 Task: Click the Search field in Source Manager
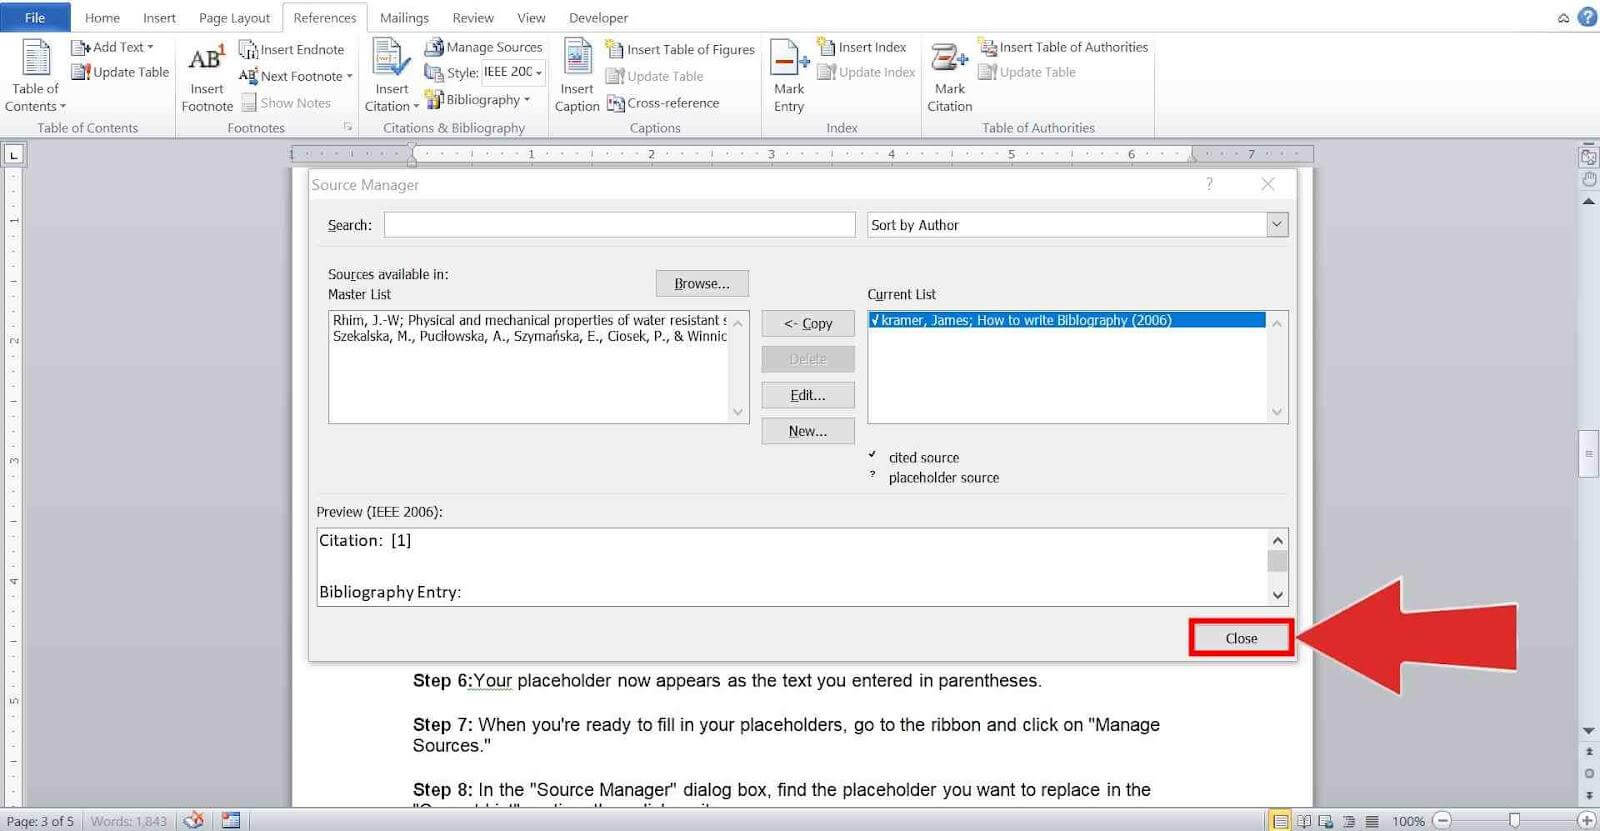click(619, 225)
